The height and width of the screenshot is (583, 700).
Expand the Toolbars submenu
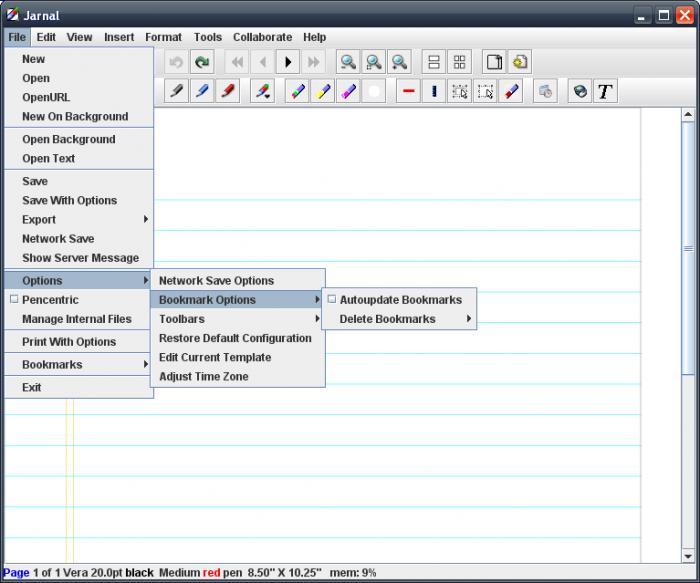click(x=238, y=319)
